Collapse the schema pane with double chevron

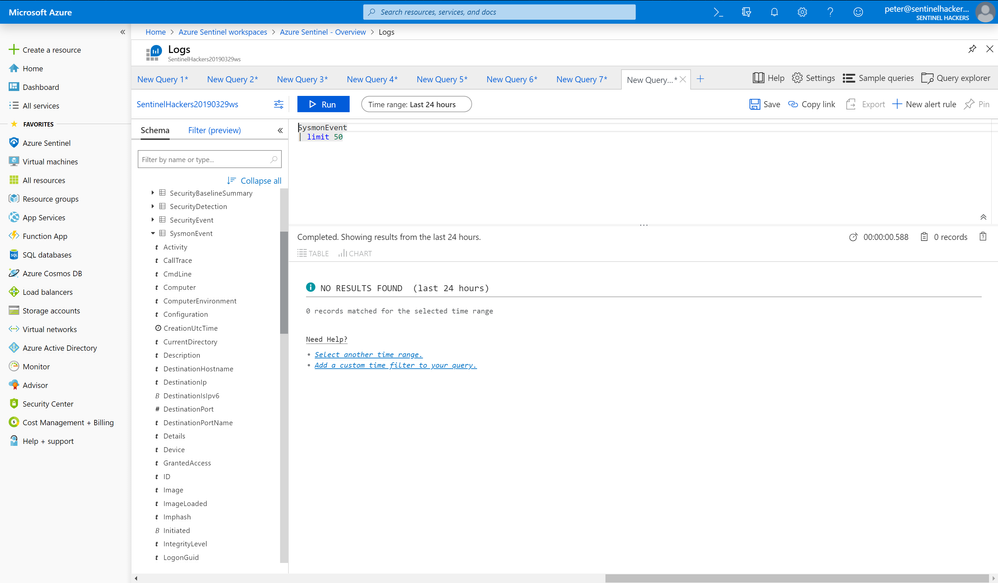[x=280, y=130]
